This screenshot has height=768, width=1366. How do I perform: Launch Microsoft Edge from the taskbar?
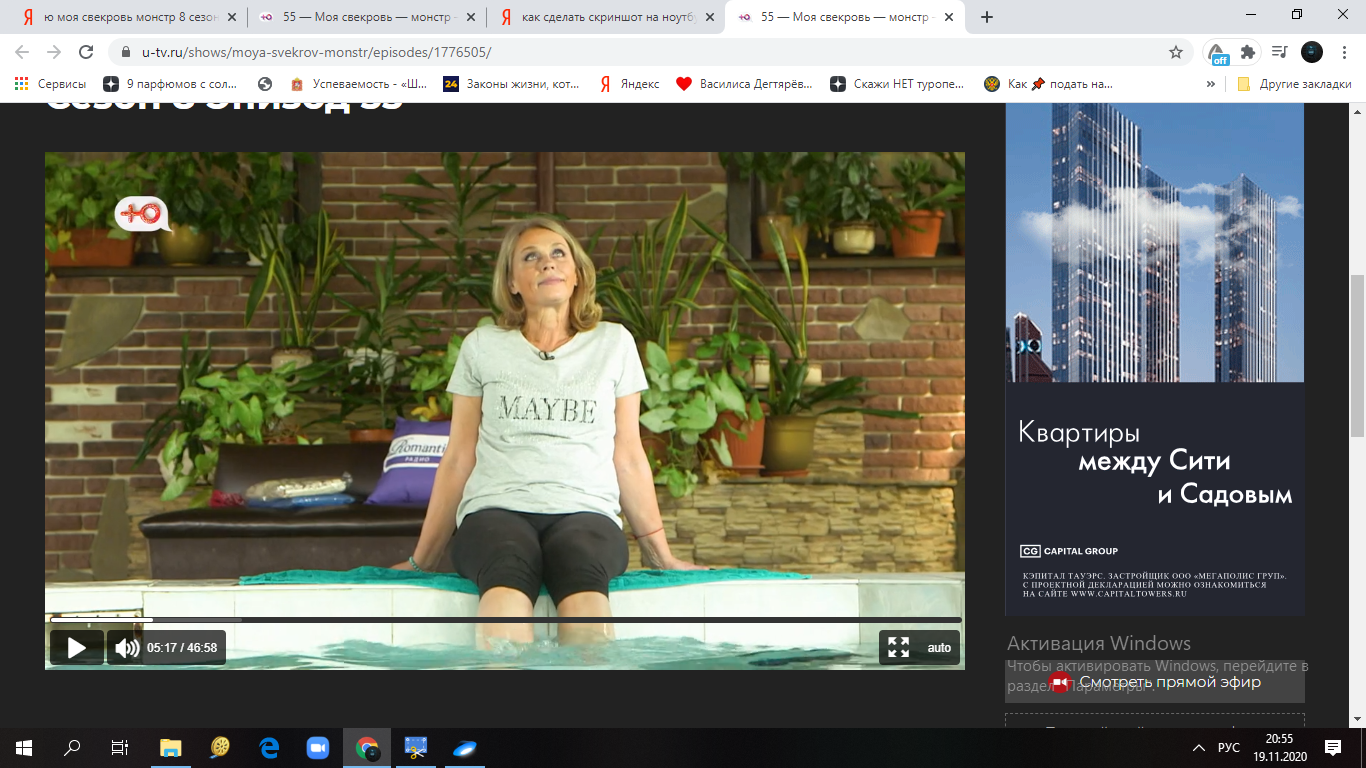pos(269,747)
